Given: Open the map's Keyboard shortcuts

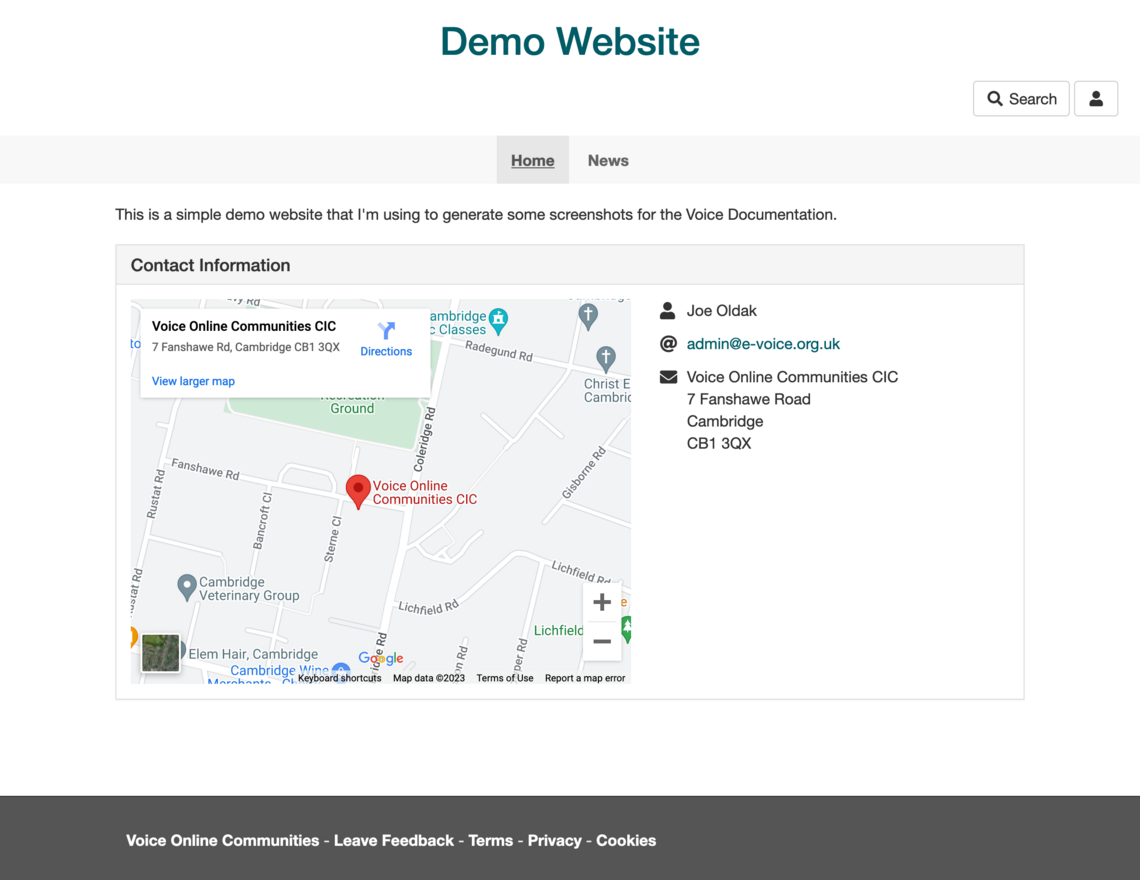Looking at the screenshot, I should tap(339, 677).
